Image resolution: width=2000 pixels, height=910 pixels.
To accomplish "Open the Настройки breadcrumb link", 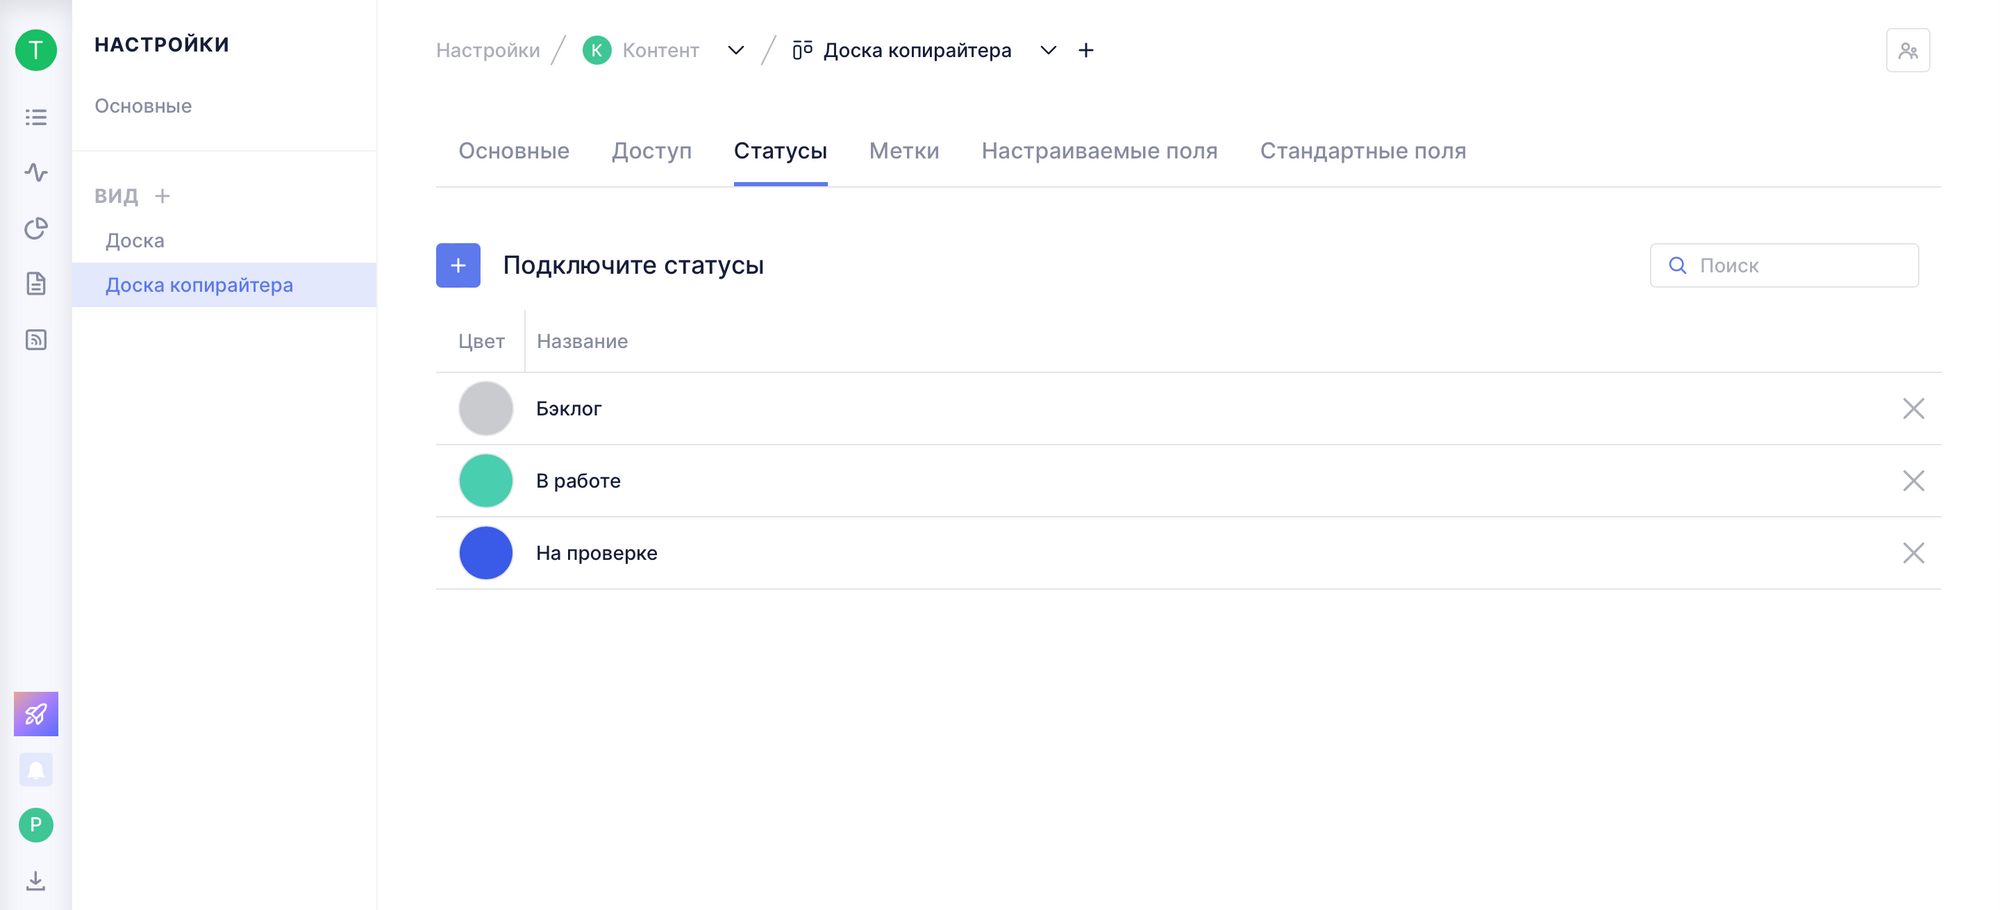I will (x=488, y=51).
